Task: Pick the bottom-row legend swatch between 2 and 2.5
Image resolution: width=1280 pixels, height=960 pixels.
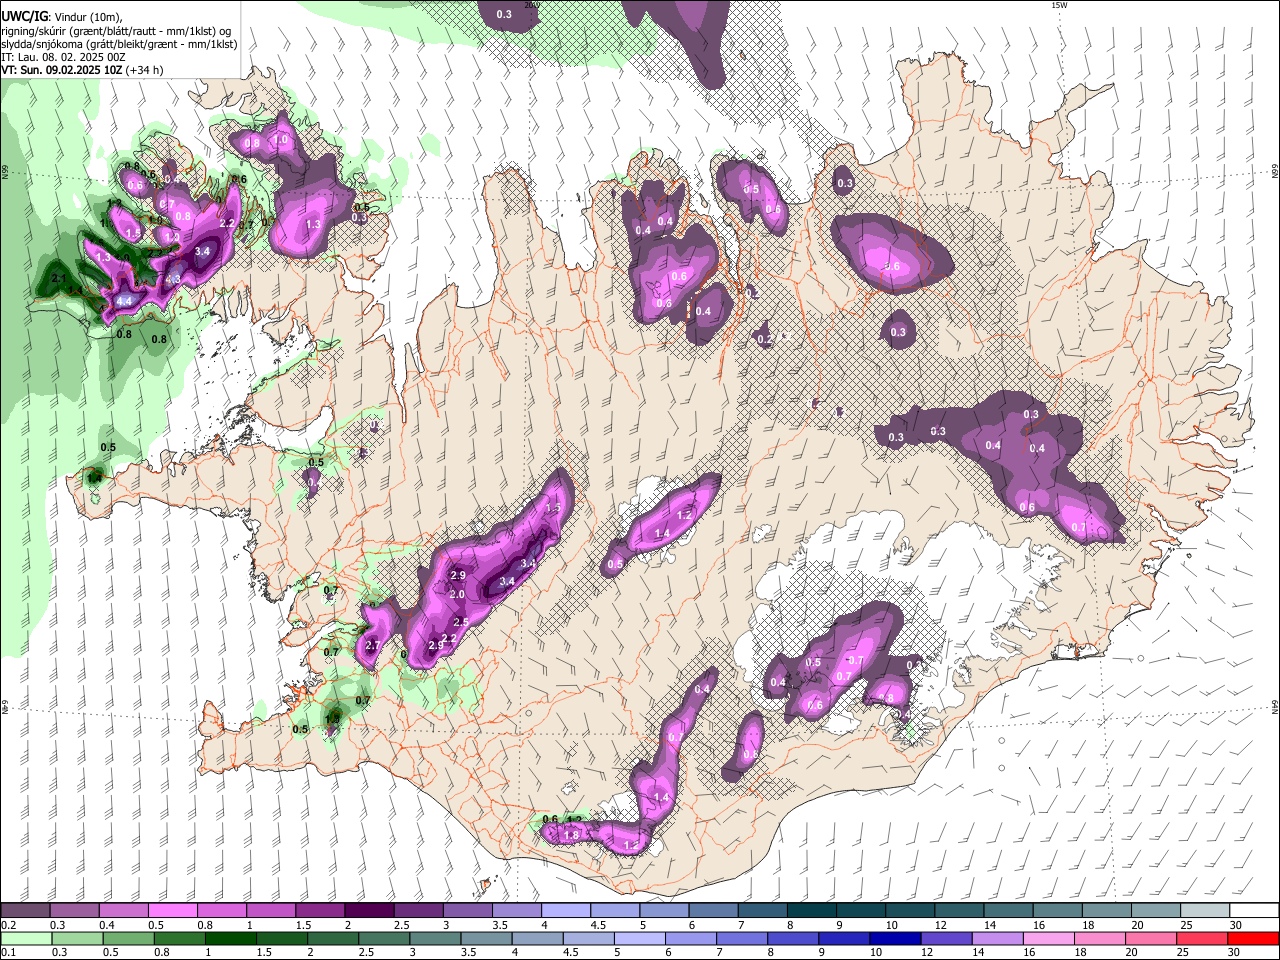Action: (x=332, y=938)
